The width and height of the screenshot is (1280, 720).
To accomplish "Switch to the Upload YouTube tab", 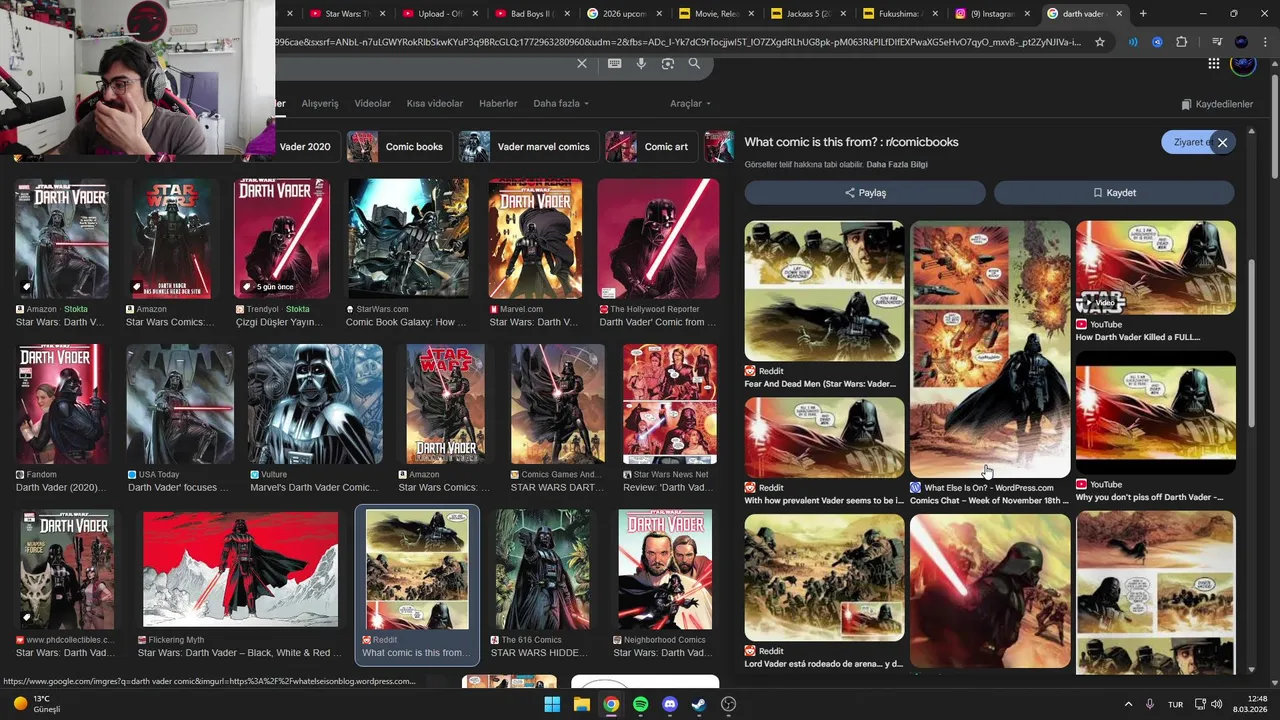I will coord(439,14).
